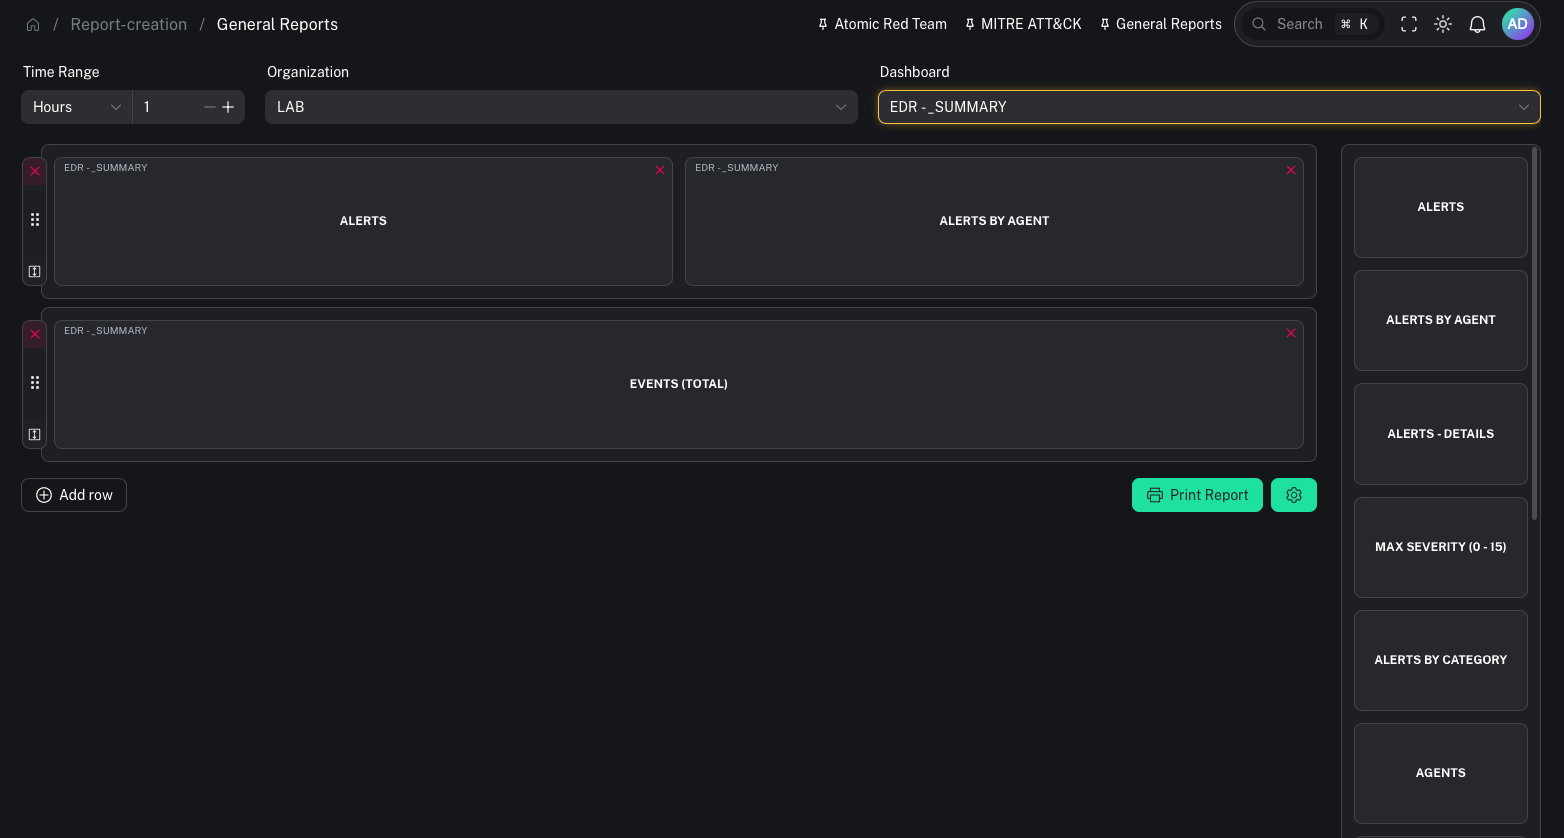Pick ALERTS BY CATEGORY card
This screenshot has width=1564, height=838.
click(1441, 660)
